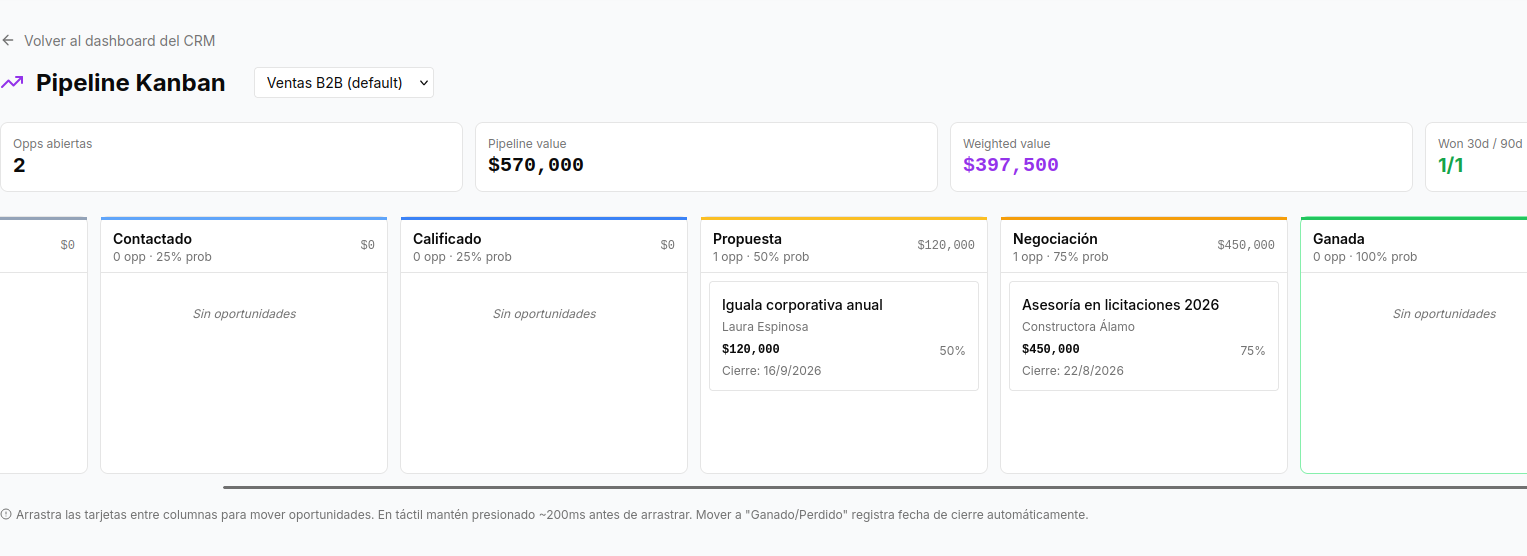
Task: Open the Ventas B2B (default) pipeline dropdown
Action: (x=344, y=83)
